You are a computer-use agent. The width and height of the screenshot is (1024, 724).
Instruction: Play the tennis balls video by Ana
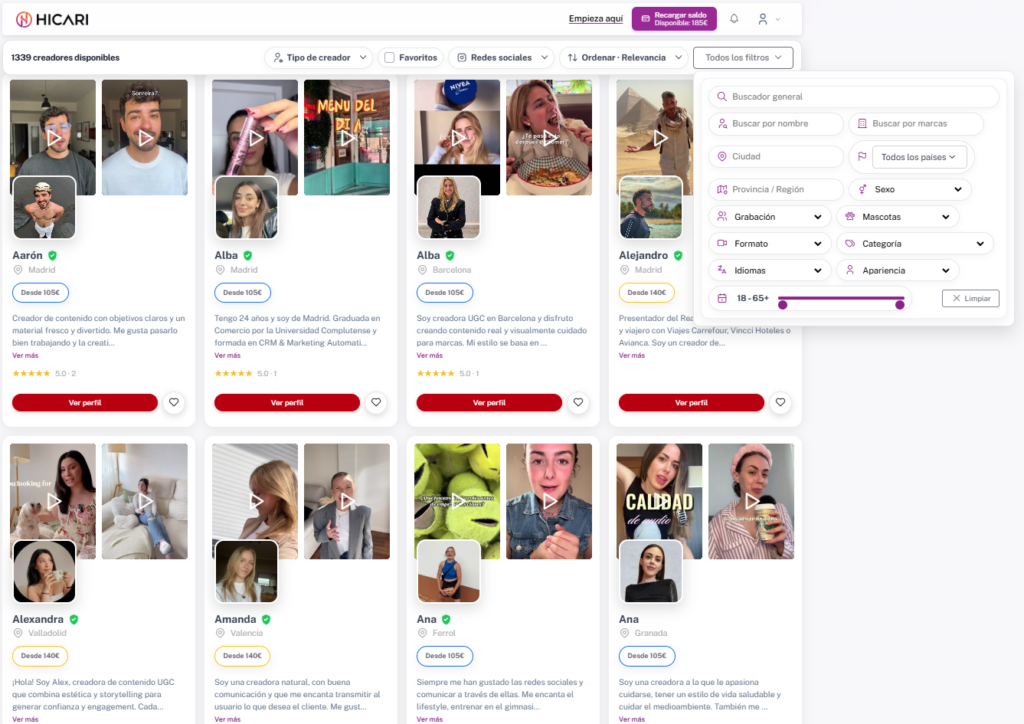pyautogui.click(x=457, y=501)
